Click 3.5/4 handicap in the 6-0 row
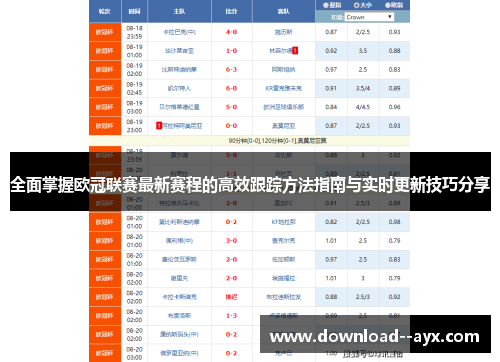 (x=363, y=88)
